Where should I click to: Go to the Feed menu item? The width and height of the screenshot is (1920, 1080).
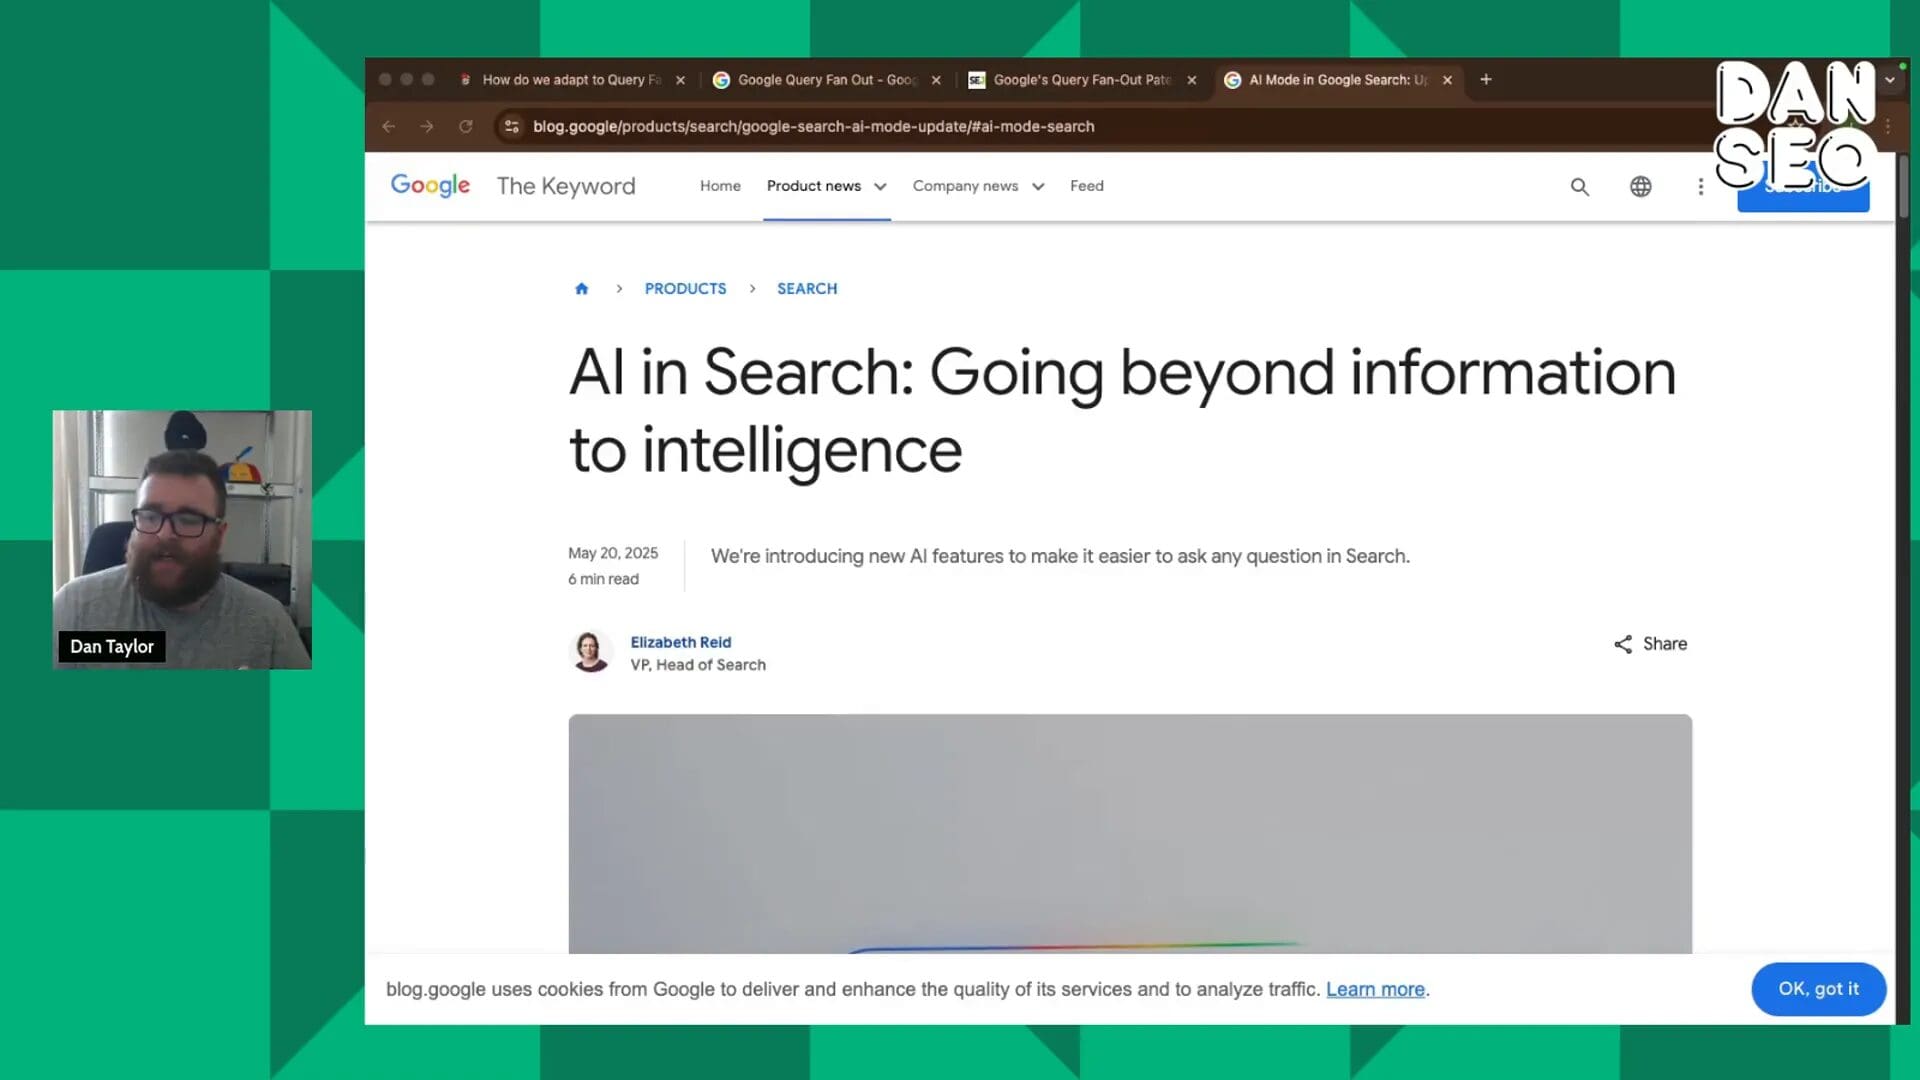(1086, 186)
